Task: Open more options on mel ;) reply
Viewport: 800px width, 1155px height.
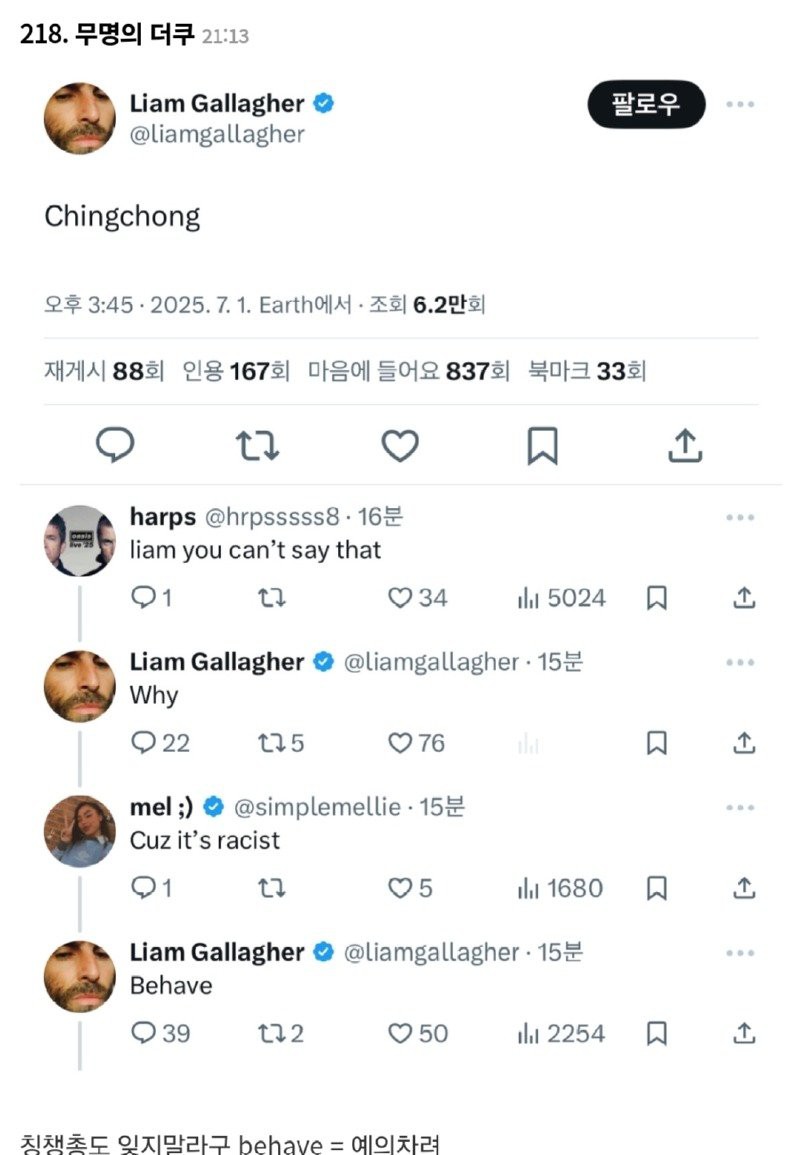Action: (x=740, y=807)
